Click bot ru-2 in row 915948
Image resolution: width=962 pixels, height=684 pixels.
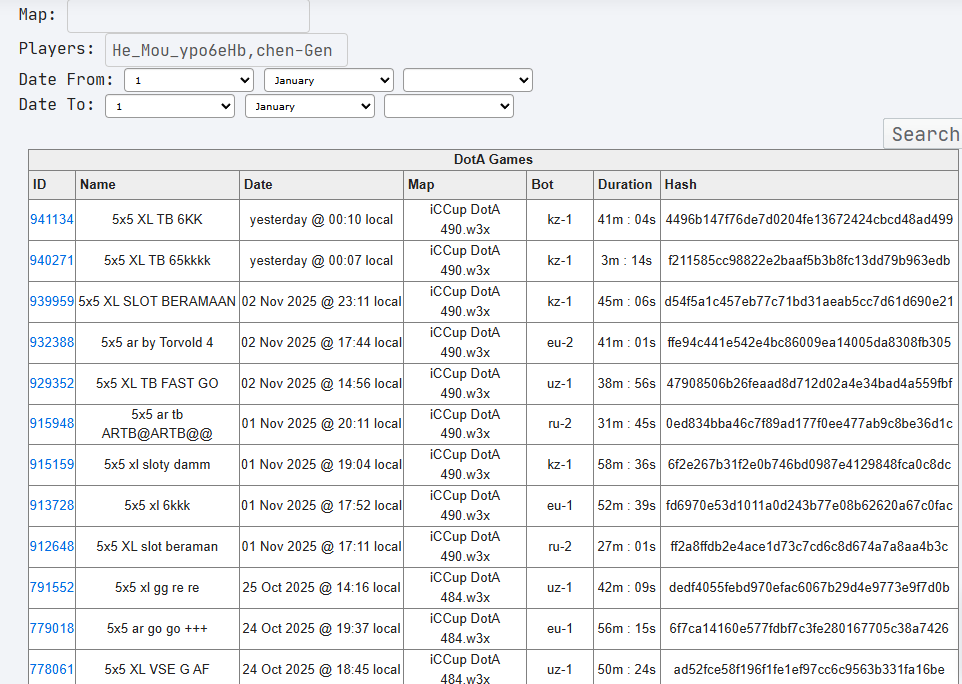click(x=560, y=424)
